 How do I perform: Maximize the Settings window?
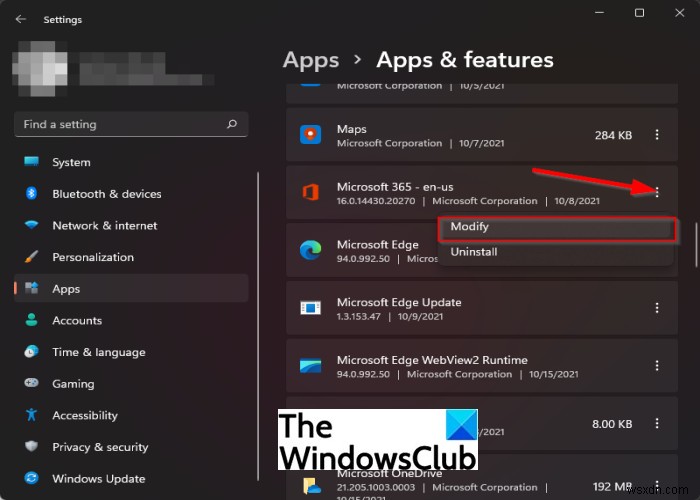(639, 13)
